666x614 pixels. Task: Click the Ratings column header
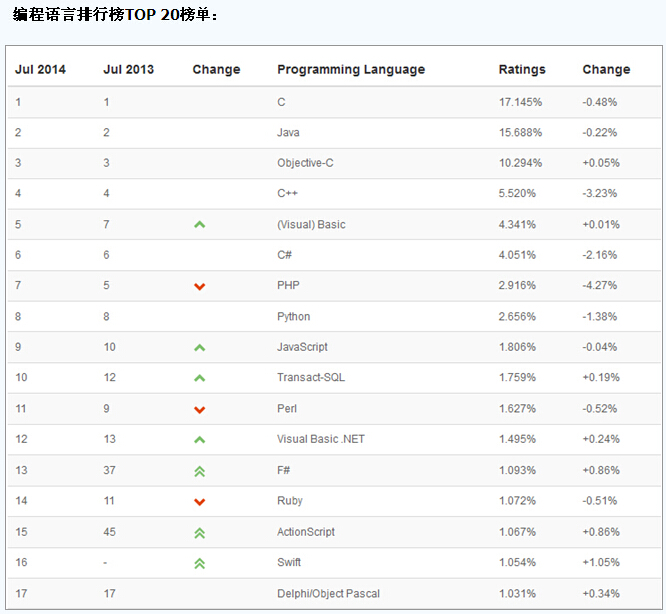click(x=521, y=69)
